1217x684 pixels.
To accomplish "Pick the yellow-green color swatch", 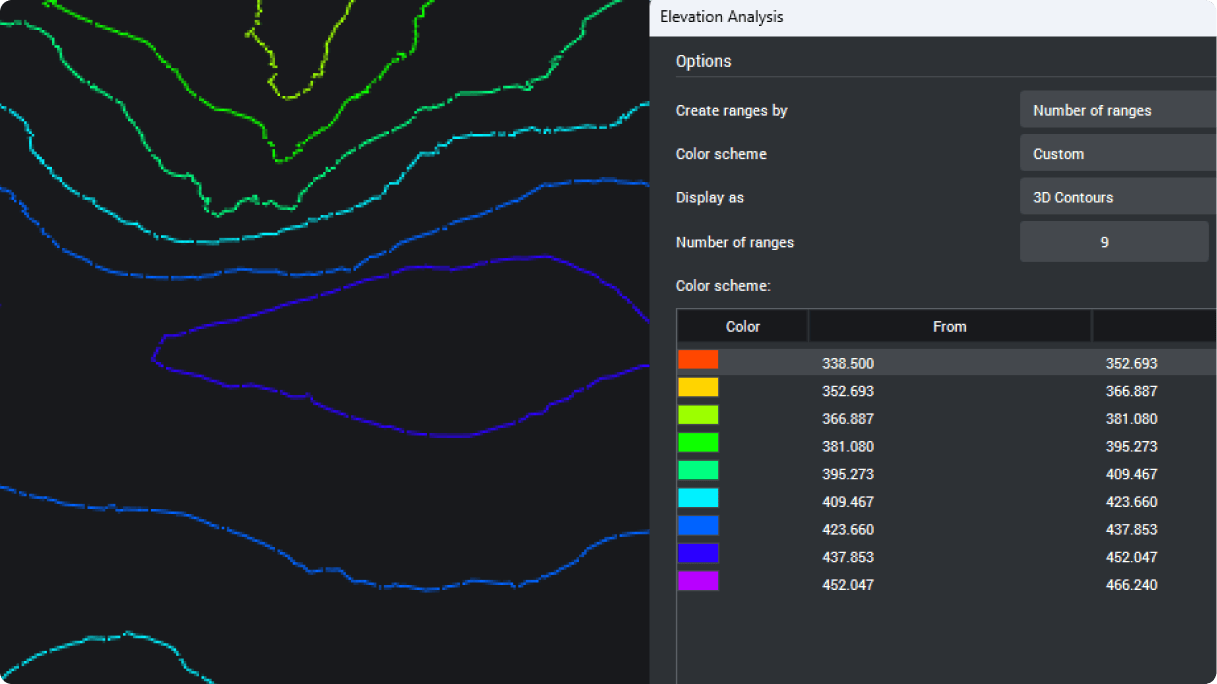I will [x=698, y=414].
